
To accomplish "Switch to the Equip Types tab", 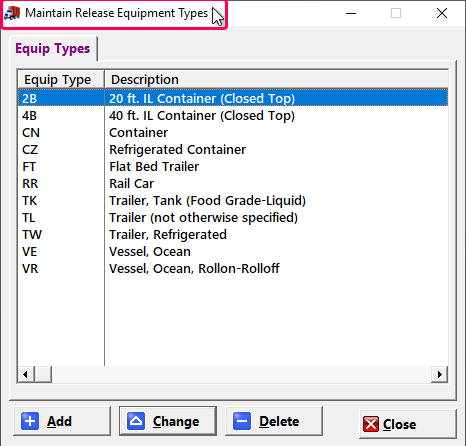I will pos(53,49).
